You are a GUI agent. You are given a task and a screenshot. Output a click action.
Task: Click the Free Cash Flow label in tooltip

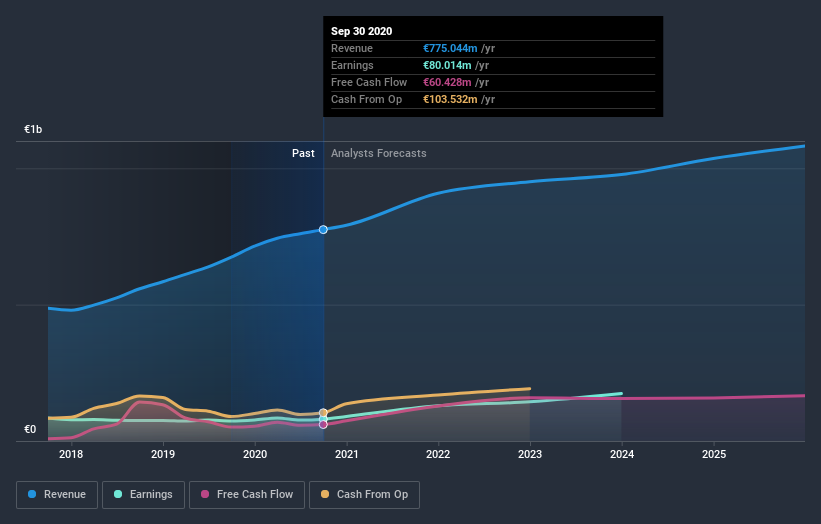click(369, 82)
